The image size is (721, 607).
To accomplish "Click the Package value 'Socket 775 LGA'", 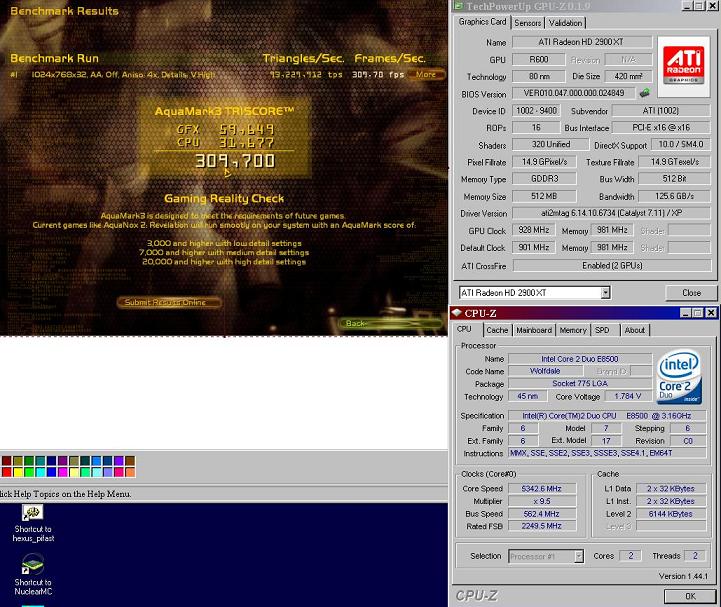I will (580, 384).
